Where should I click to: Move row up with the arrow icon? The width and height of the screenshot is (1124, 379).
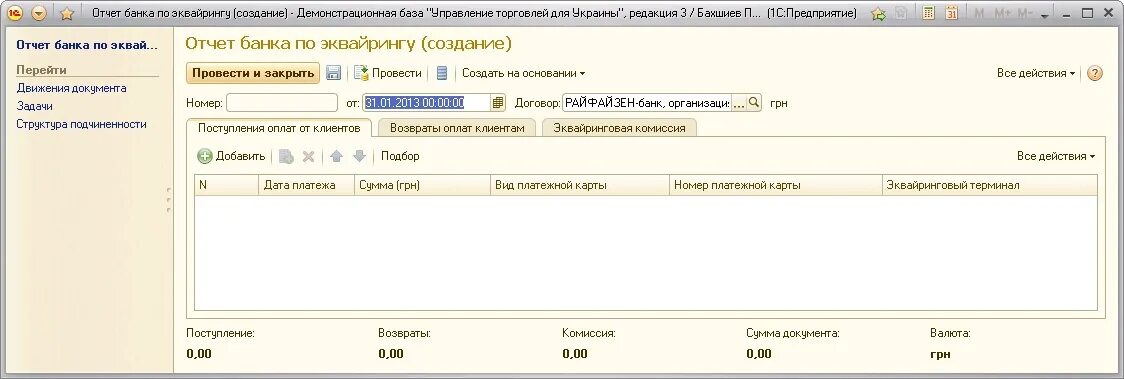tap(336, 156)
